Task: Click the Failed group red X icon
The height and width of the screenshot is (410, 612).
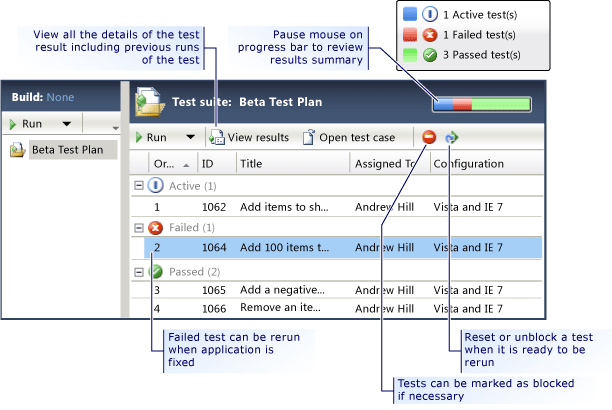Action: click(x=155, y=227)
